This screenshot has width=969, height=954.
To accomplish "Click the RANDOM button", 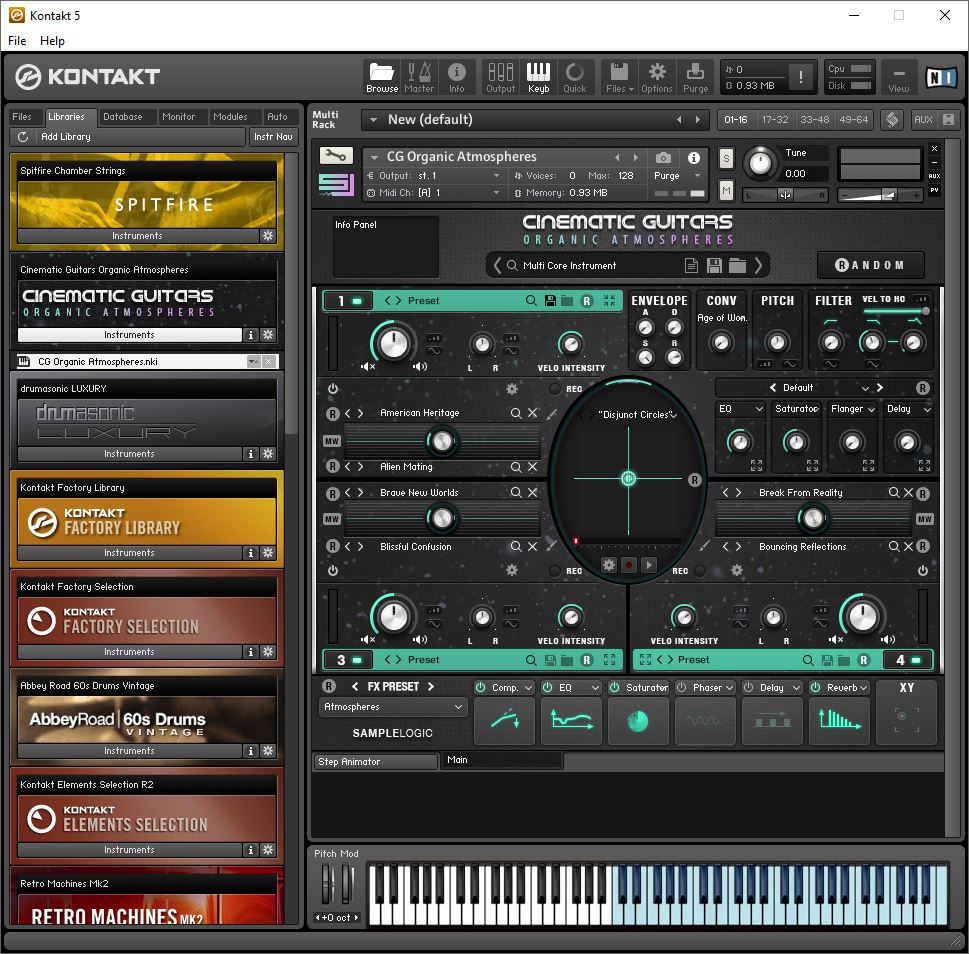I will point(870,265).
